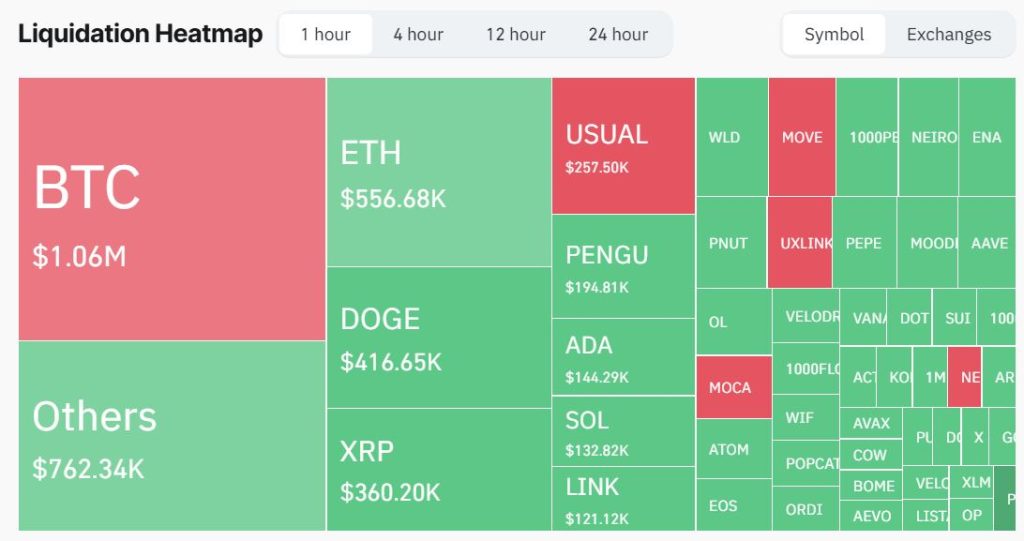Switch to the 4 hour timeframe
This screenshot has width=1024, height=541.
(x=418, y=35)
